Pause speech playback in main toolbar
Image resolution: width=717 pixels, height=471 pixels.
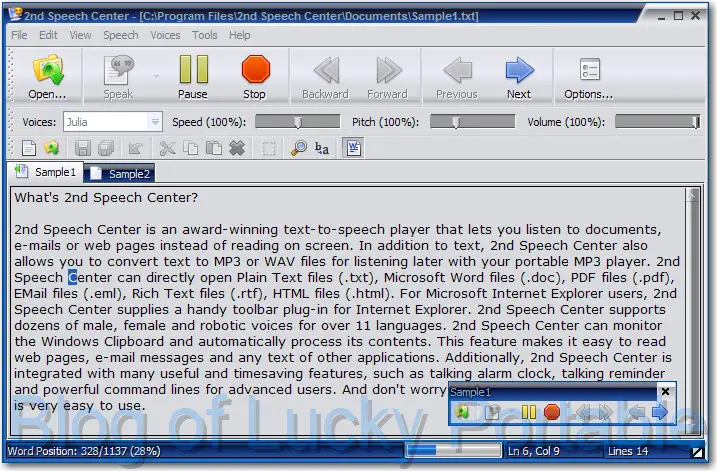click(x=193, y=77)
